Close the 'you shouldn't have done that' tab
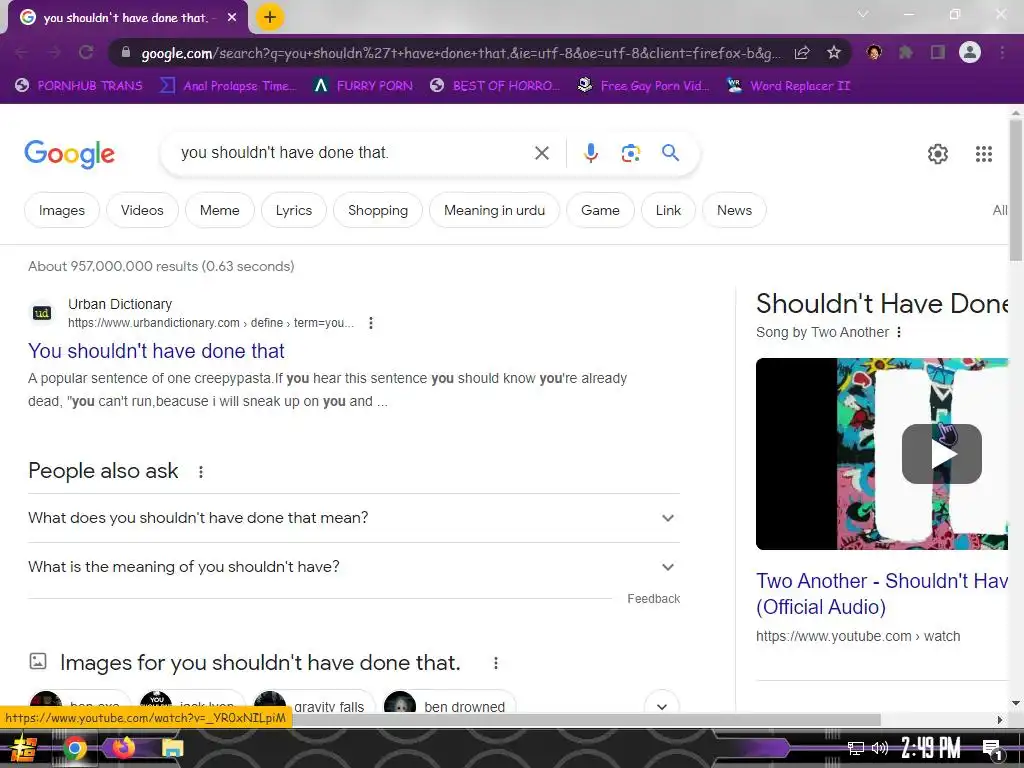The width and height of the screenshot is (1024, 768). click(232, 18)
